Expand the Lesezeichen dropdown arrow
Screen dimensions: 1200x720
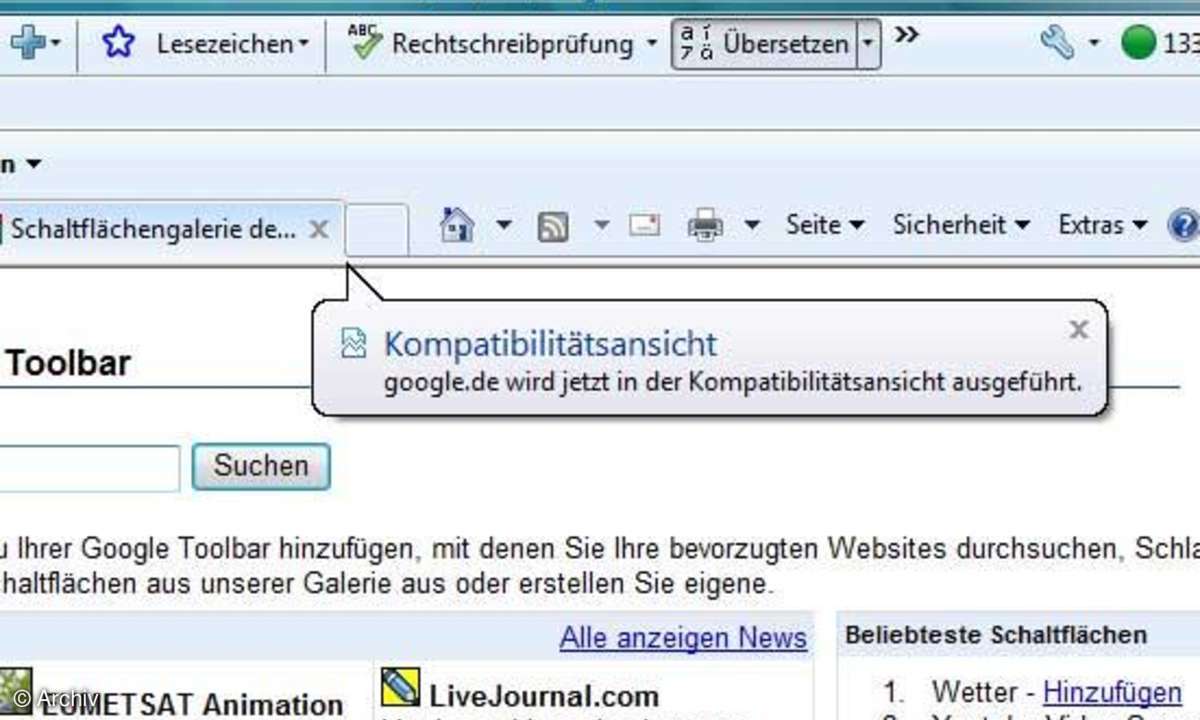pos(302,45)
